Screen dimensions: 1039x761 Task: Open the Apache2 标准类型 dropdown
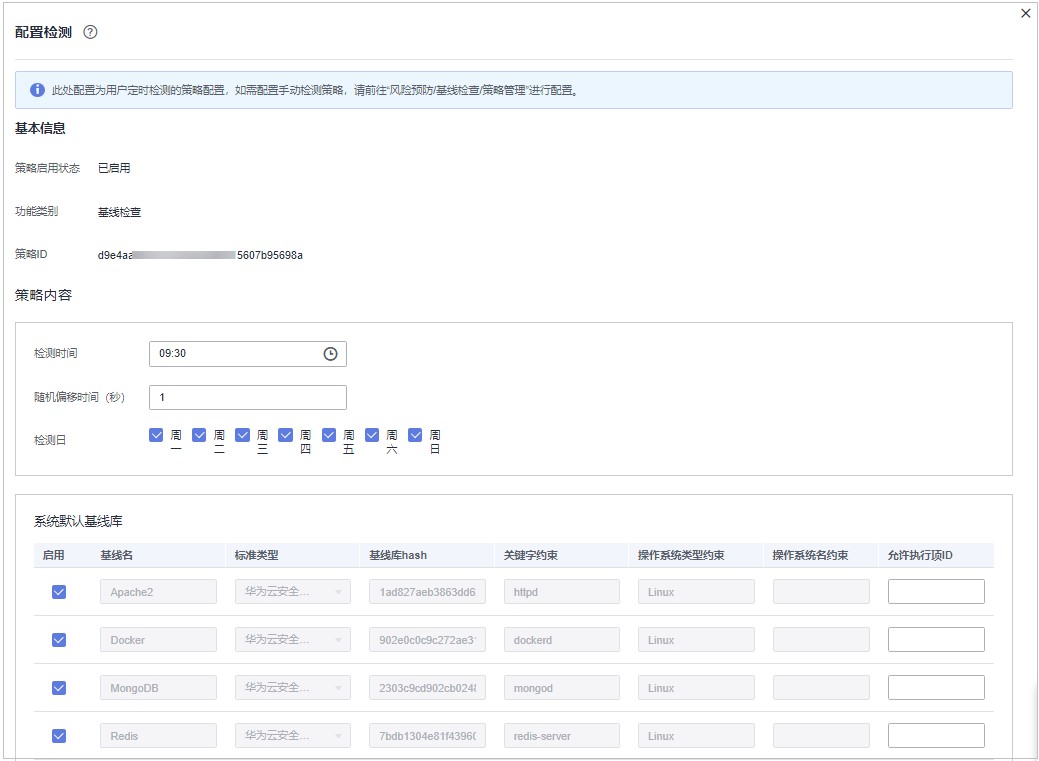pos(292,592)
